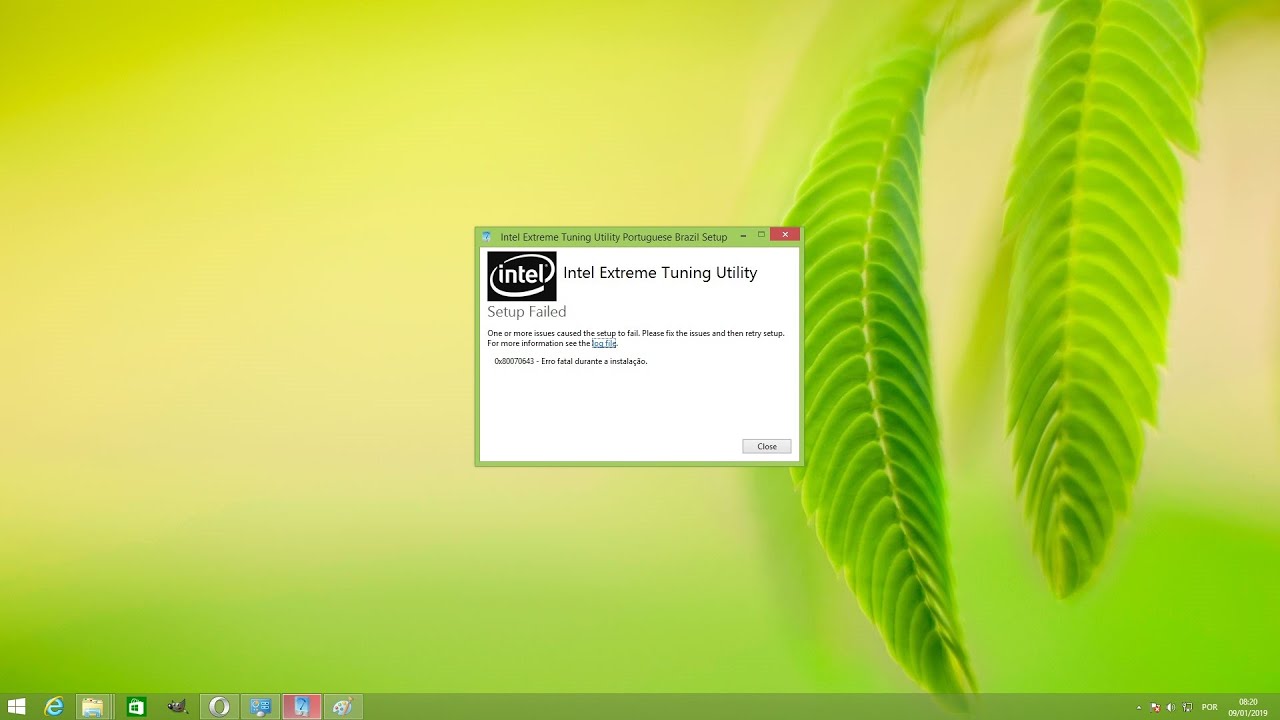Open the Windows Start button
This screenshot has width=1280, height=720.
(x=17, y=707)
